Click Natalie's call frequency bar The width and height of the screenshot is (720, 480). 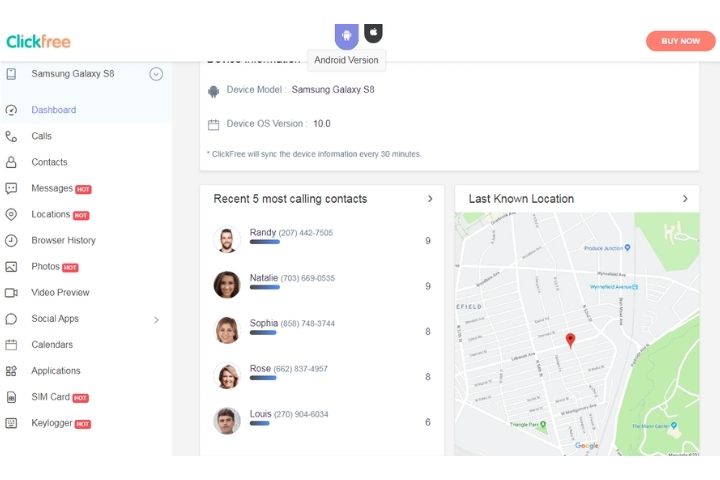[264, 287]
